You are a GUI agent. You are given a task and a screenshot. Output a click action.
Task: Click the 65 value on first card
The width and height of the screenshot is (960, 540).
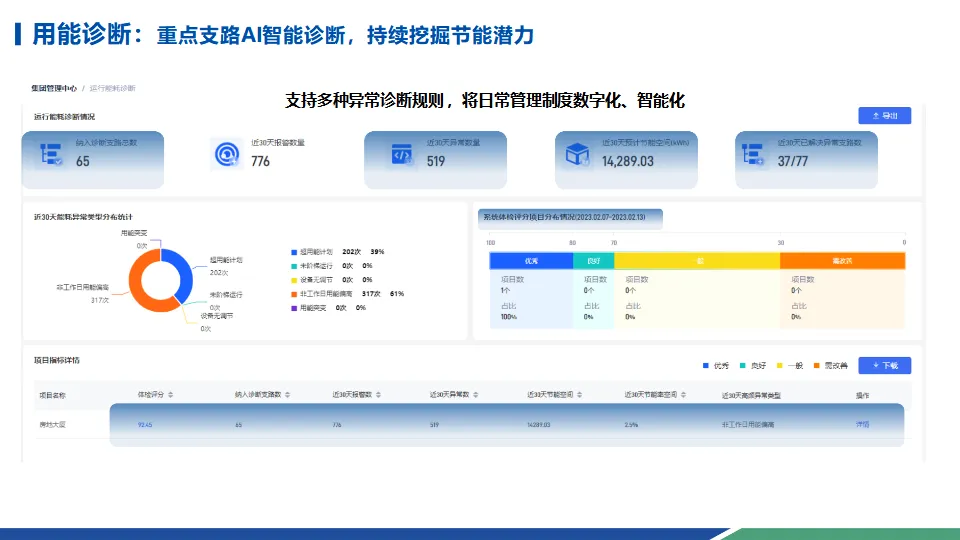(83, 162)
